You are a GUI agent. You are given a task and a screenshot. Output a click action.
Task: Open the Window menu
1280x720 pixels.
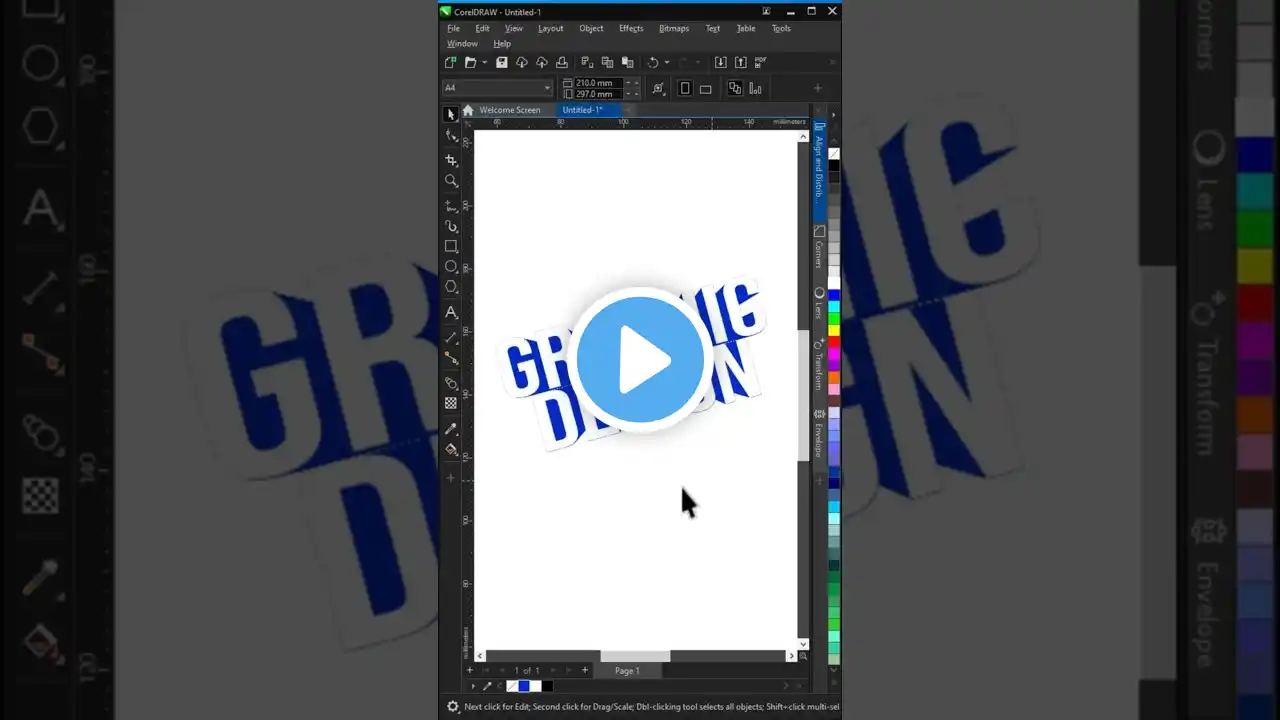tap(462, 43)
